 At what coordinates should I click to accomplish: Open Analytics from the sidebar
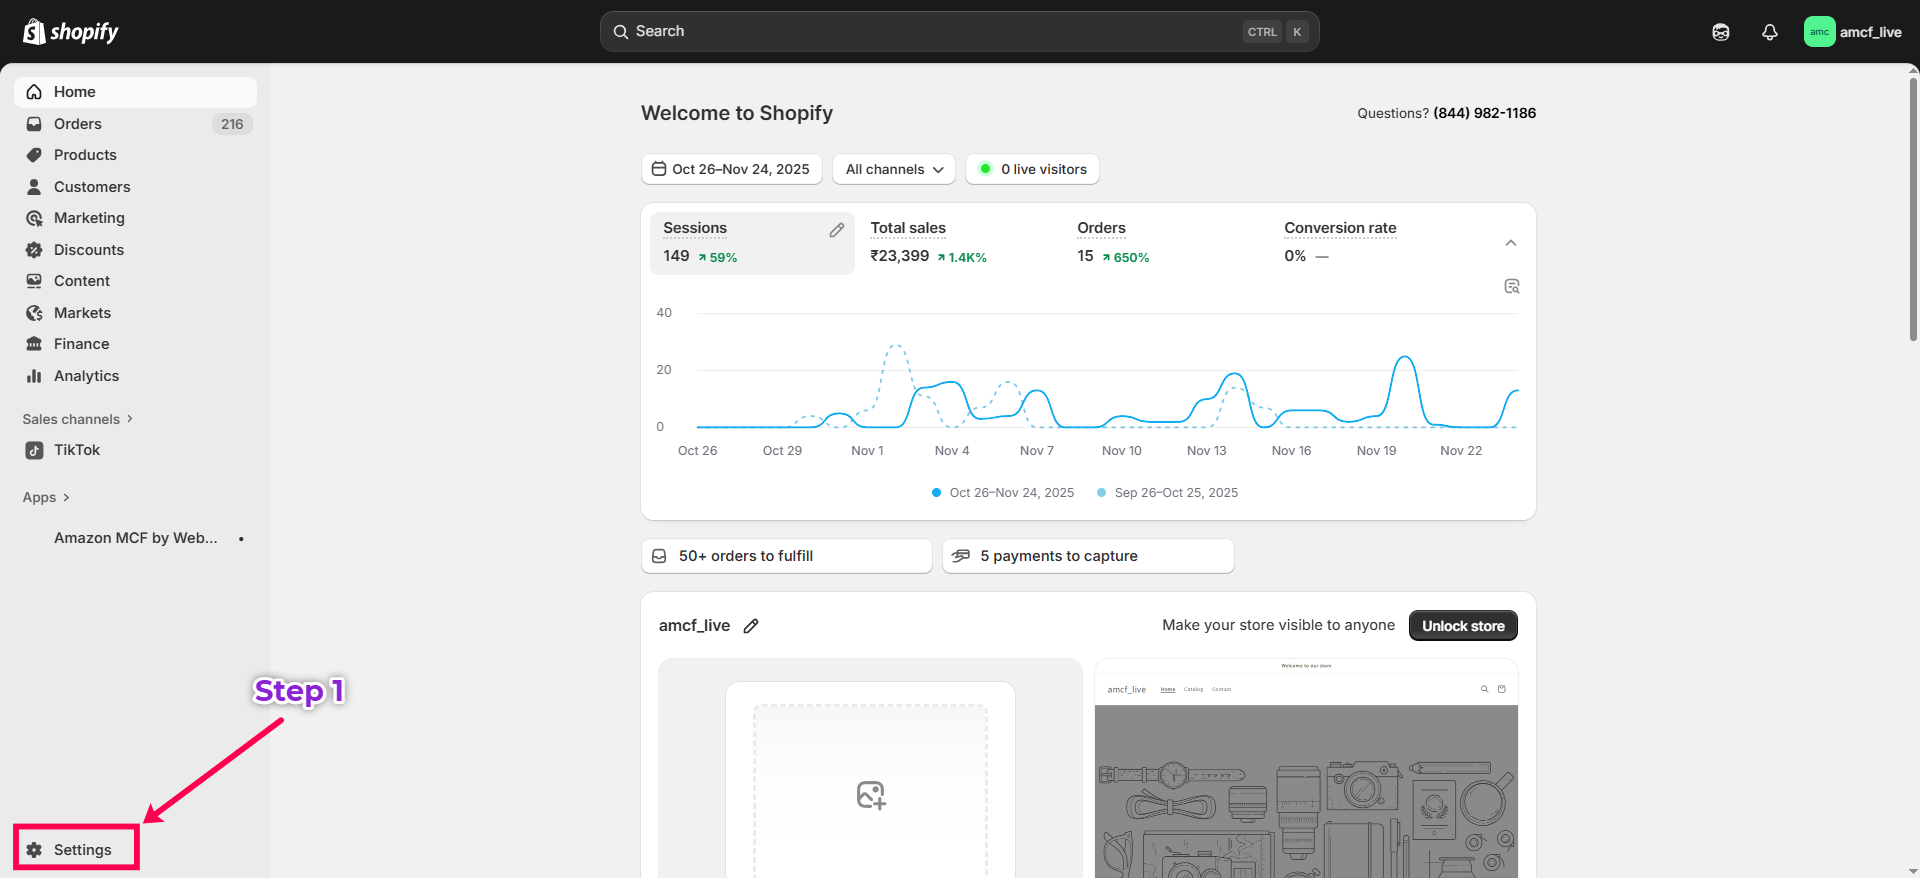click(x=86, y=376)
